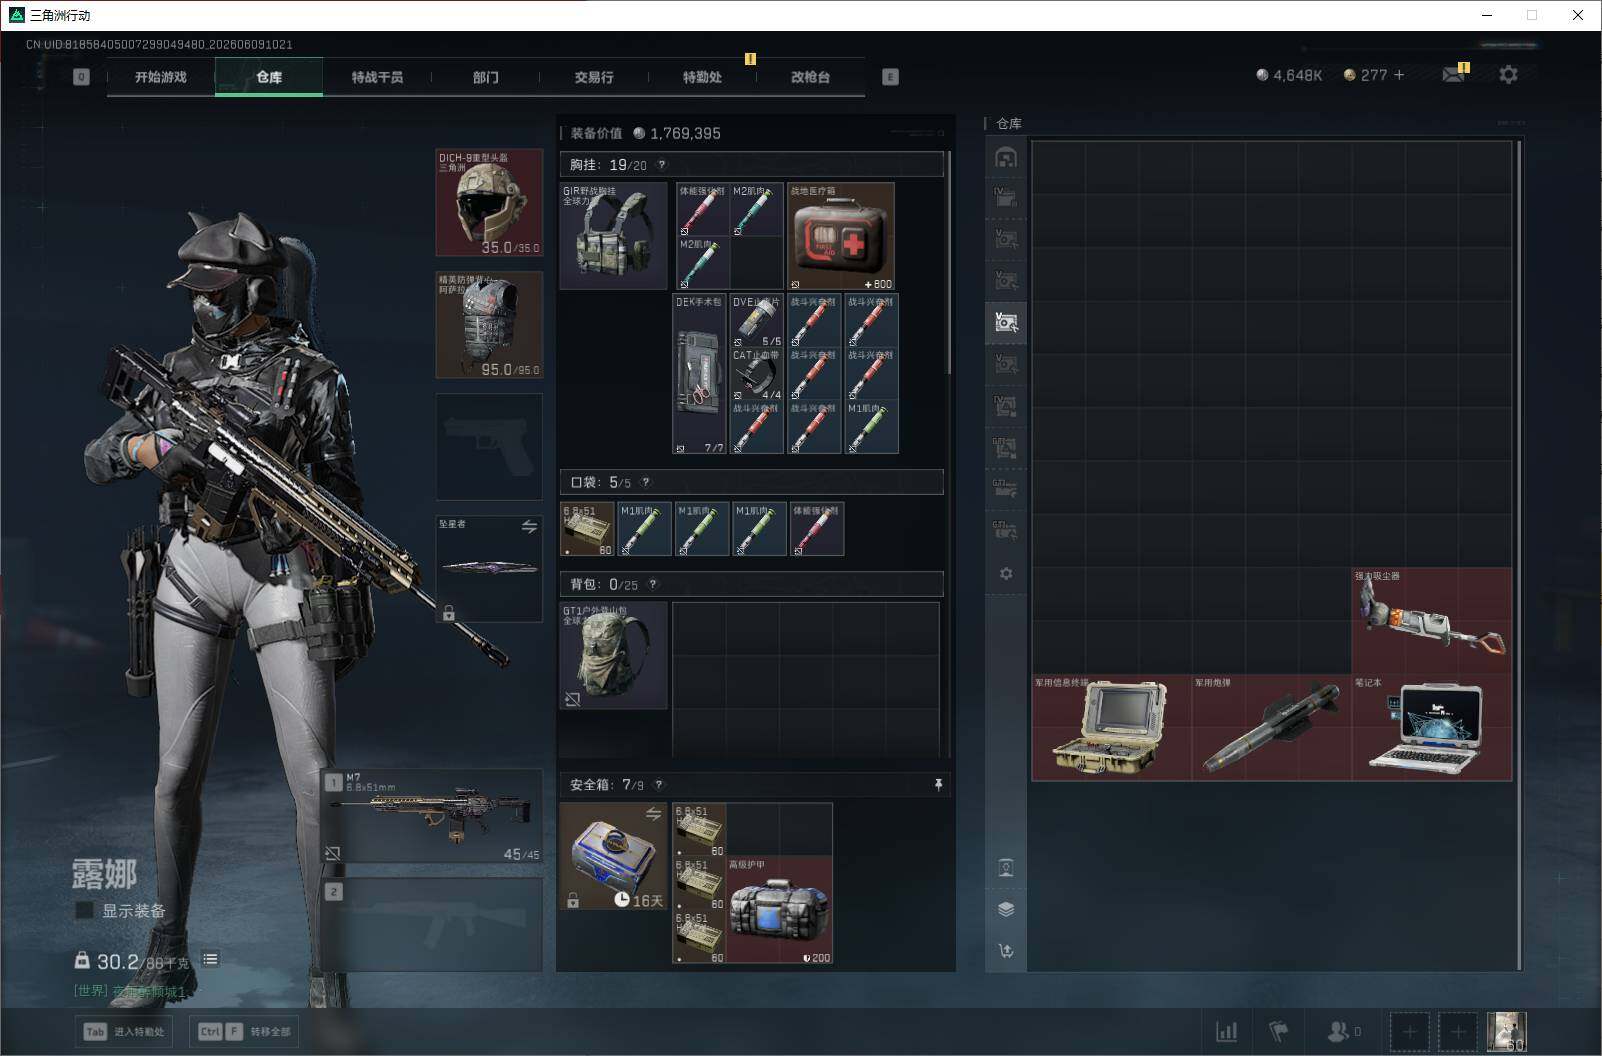
Task: Open the friends list icon
Action: [x=1343, y=1031]
